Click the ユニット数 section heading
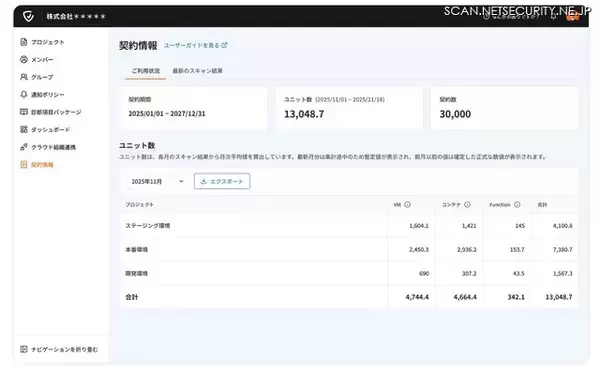This screenshot has height=374, width=600. pos(137,145)
